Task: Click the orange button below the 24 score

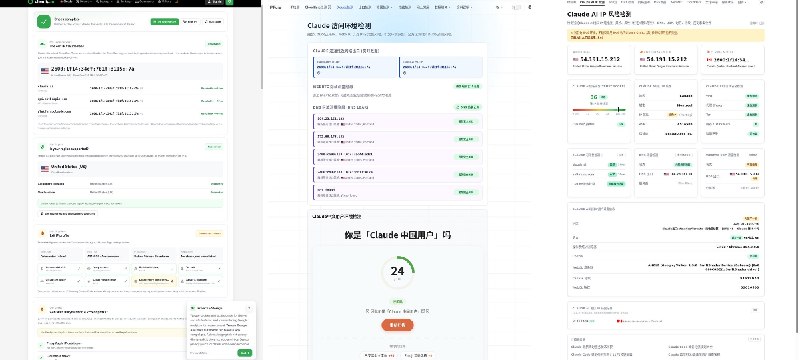Action: [397, 325]
